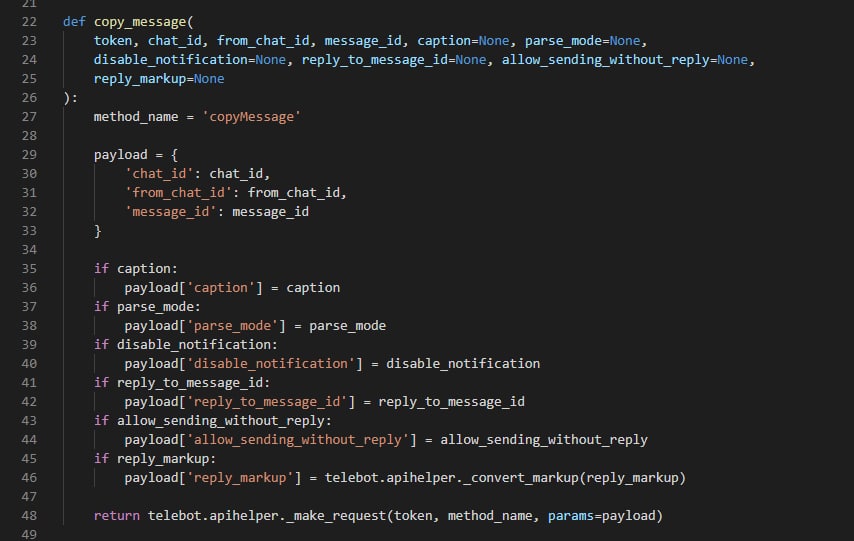Click the function name copy_message
The image size is (854, 541).
pyautogui.click(x=140, y=22)
